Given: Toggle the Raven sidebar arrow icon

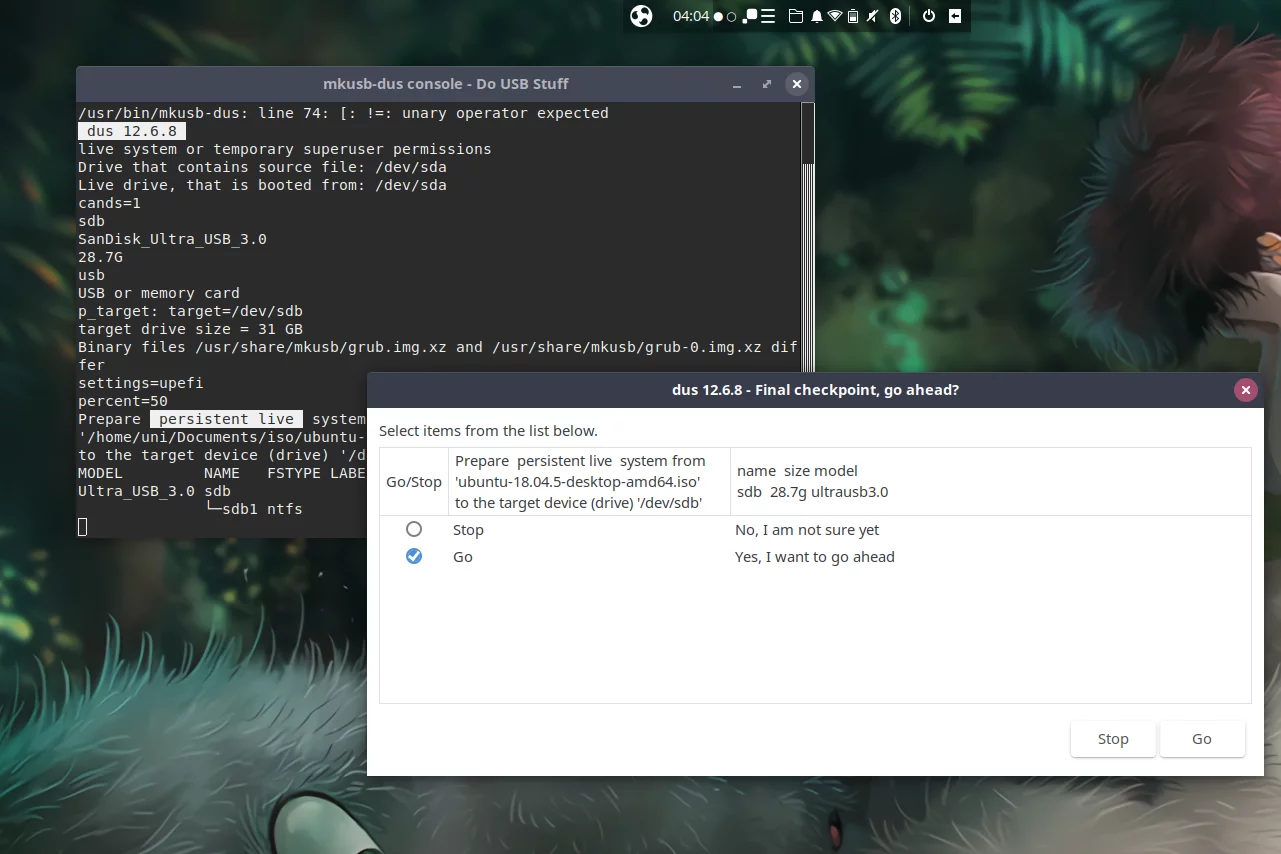Looking at the screenshot, I should pyautogui.click(x=955, y=16).
